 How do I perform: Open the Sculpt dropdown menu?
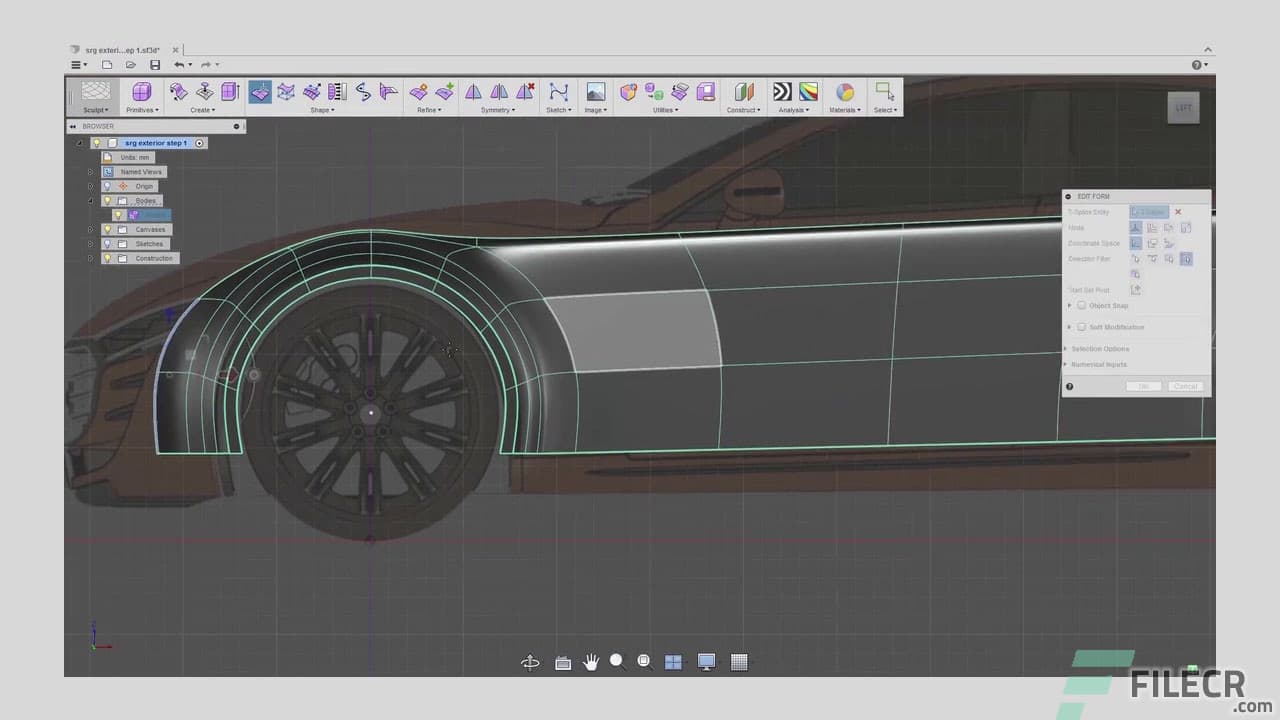pyautogui.click(x=95, y=110)
